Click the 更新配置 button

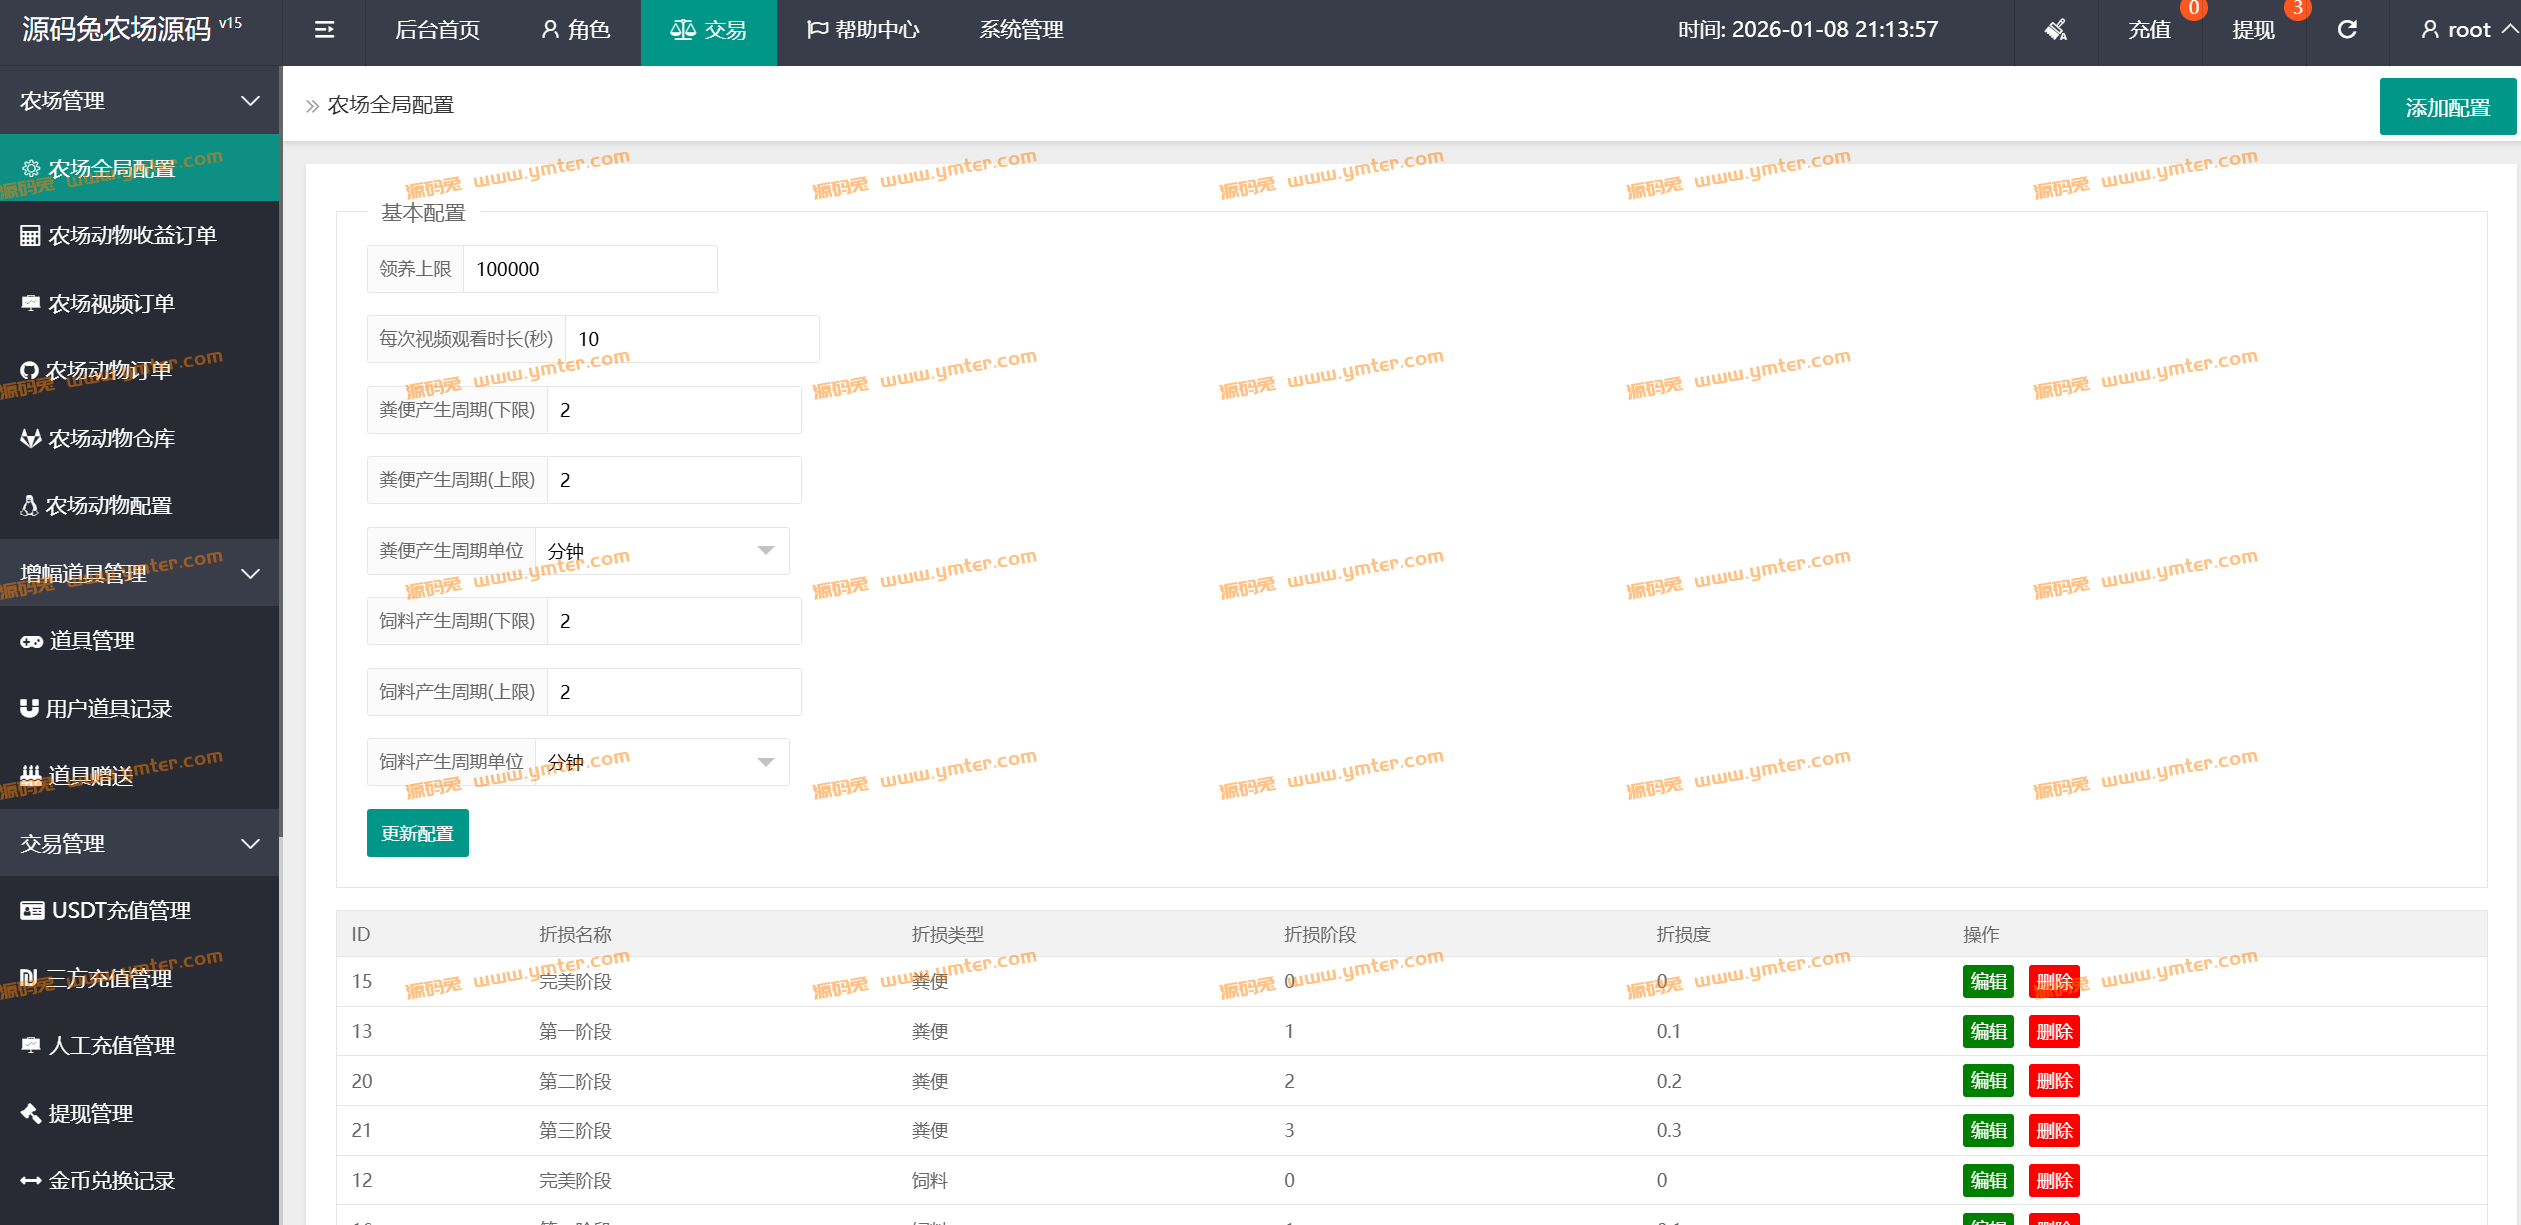(x=417, y=833)
